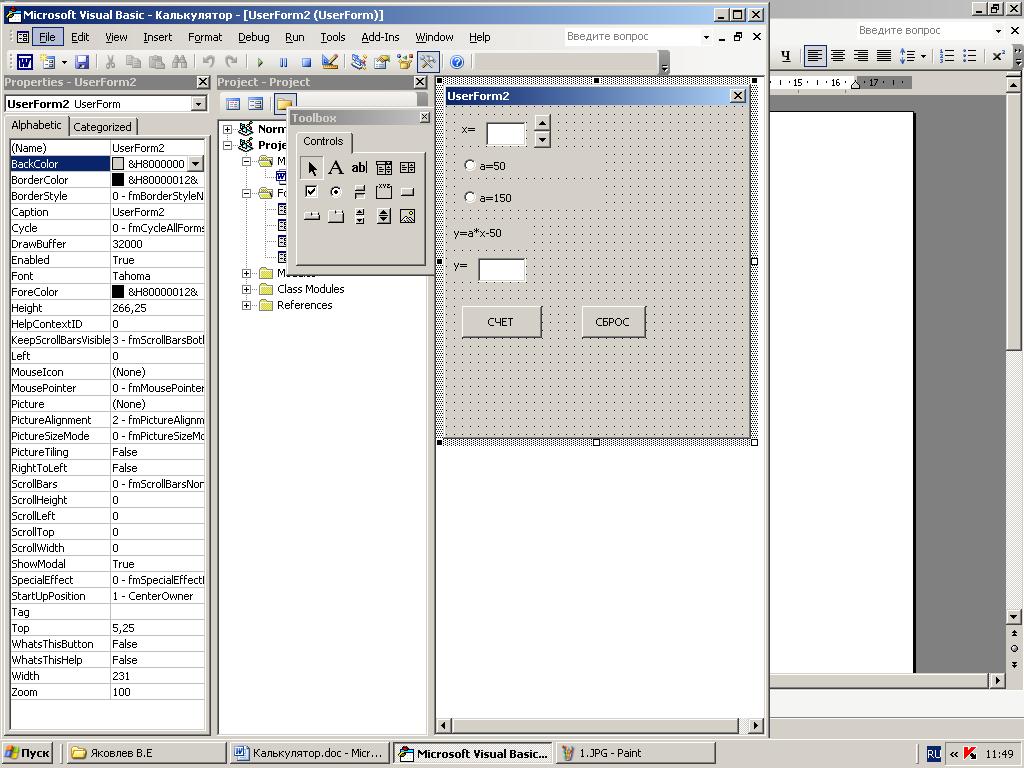Open the BackColor value dropdown arrow
Image resolution: width=1024 pixels, height=768 pixels.
(196, 164)
